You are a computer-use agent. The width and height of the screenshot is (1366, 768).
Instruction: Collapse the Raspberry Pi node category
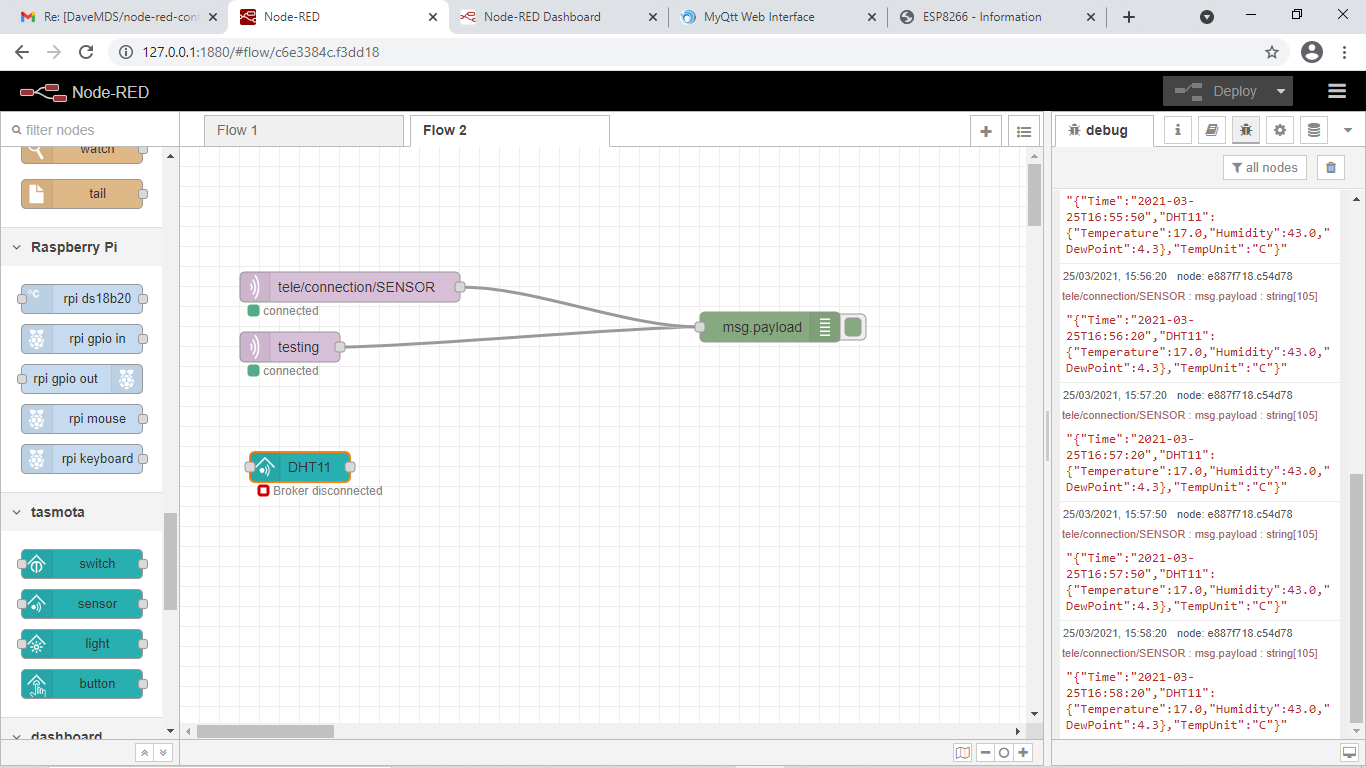tap(18, 247)
